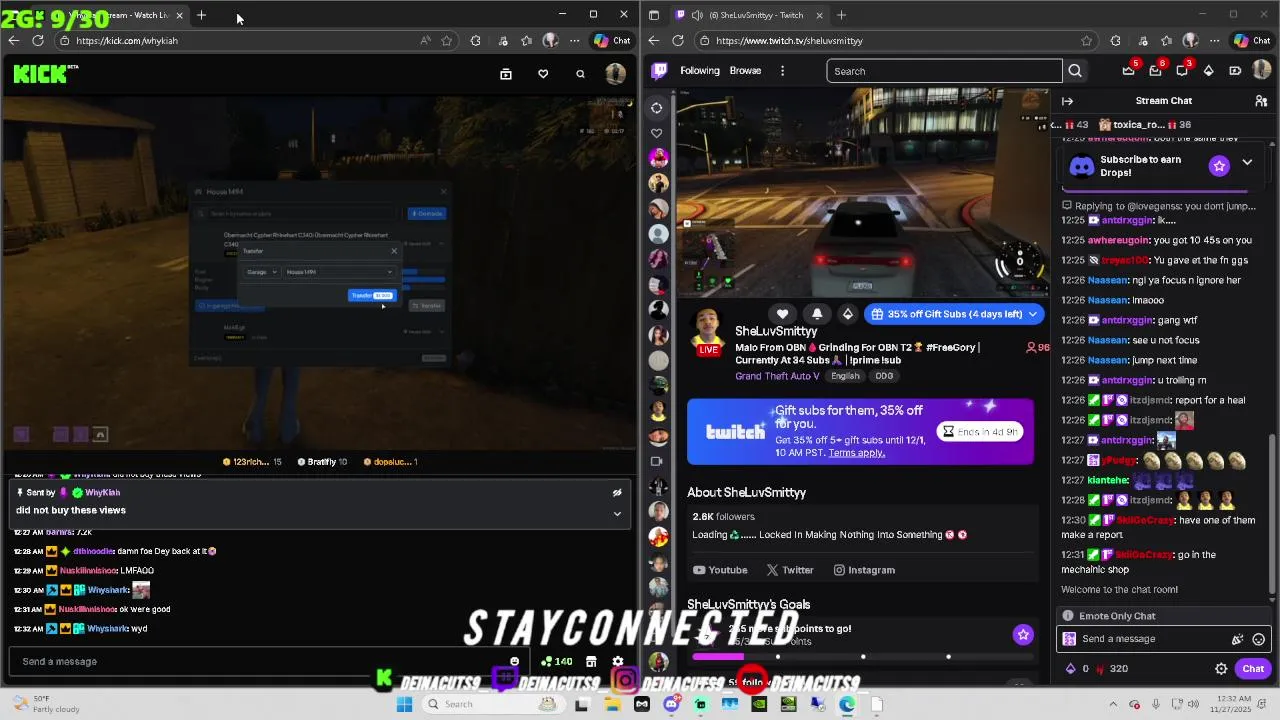Click the Terms apply link
This screenshot has width=1280, height=720.
coord(856,453)
